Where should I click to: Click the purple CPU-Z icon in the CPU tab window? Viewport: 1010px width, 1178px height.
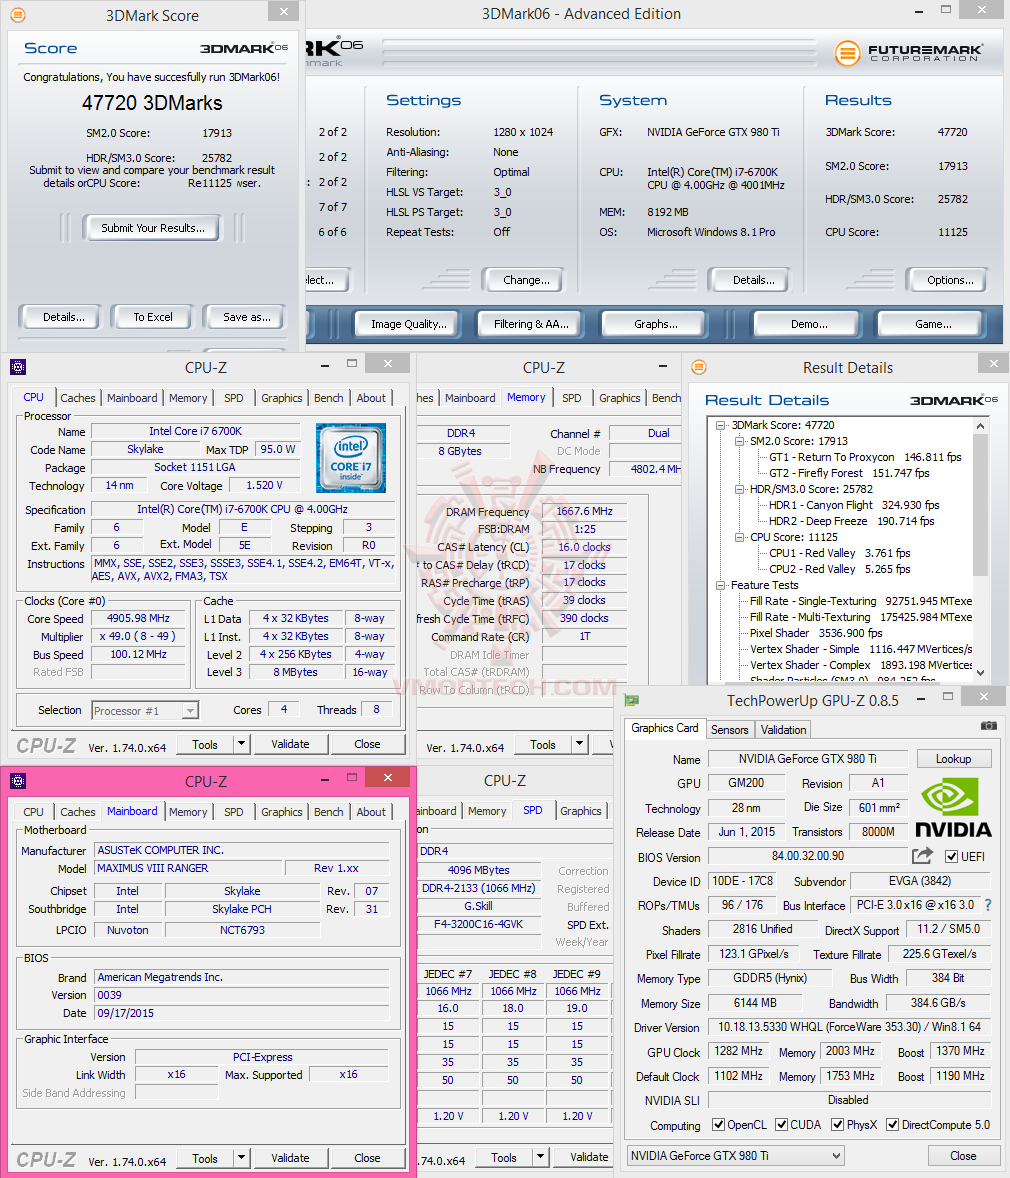point(18,367)
